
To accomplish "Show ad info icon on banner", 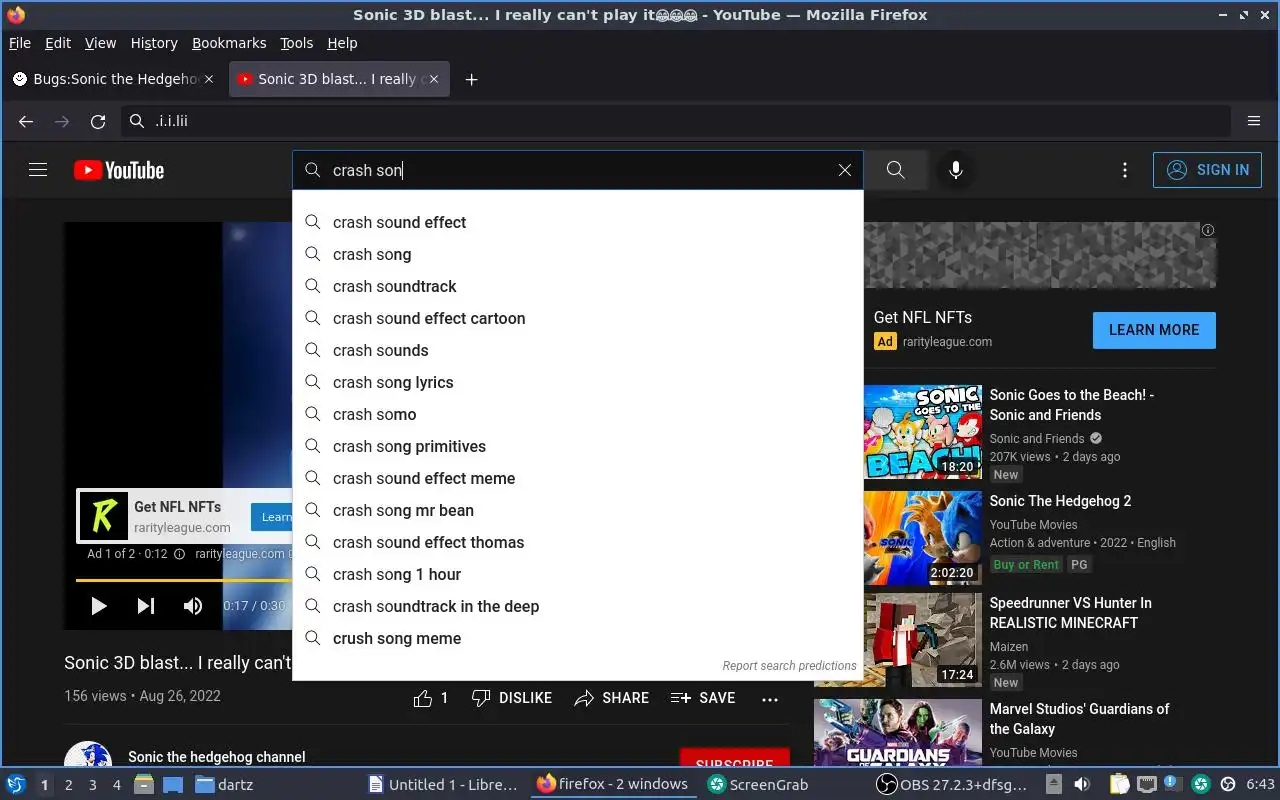I will tap(1208, 230).
